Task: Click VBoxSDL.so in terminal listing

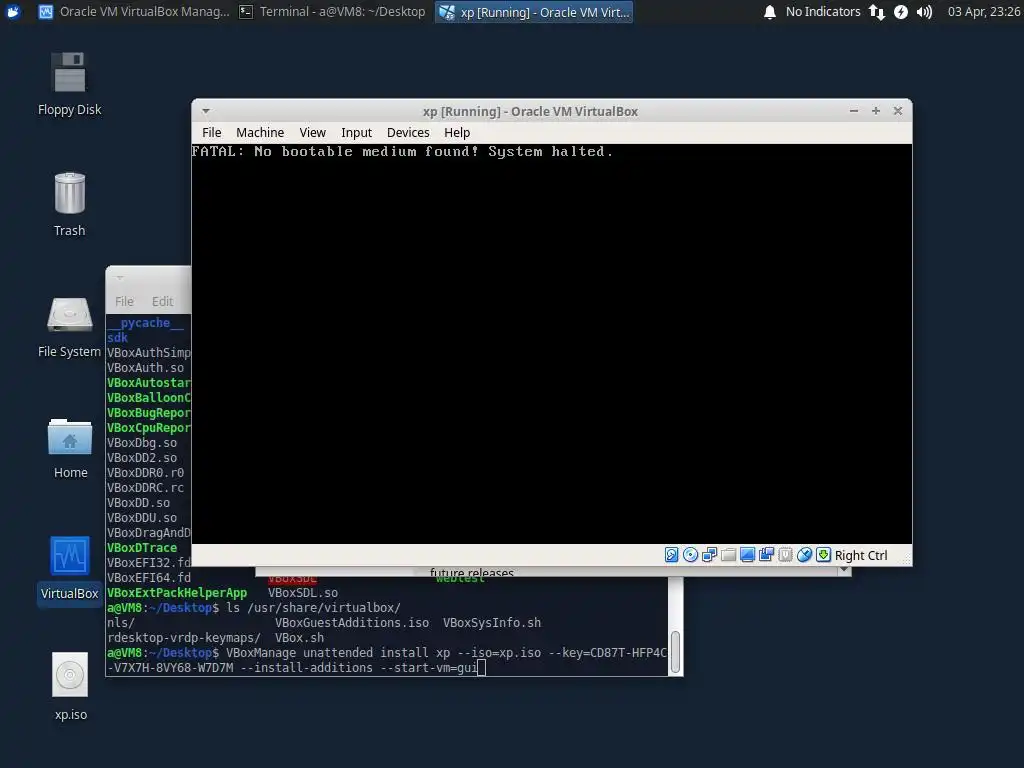Action: pyautogui.click(x=303, y=593)
